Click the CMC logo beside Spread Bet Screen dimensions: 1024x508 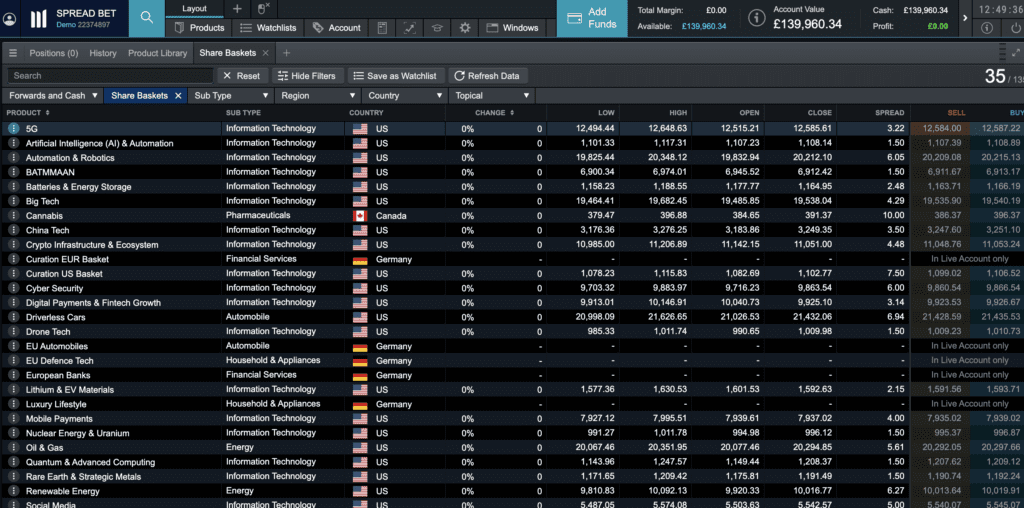[38, 19]
